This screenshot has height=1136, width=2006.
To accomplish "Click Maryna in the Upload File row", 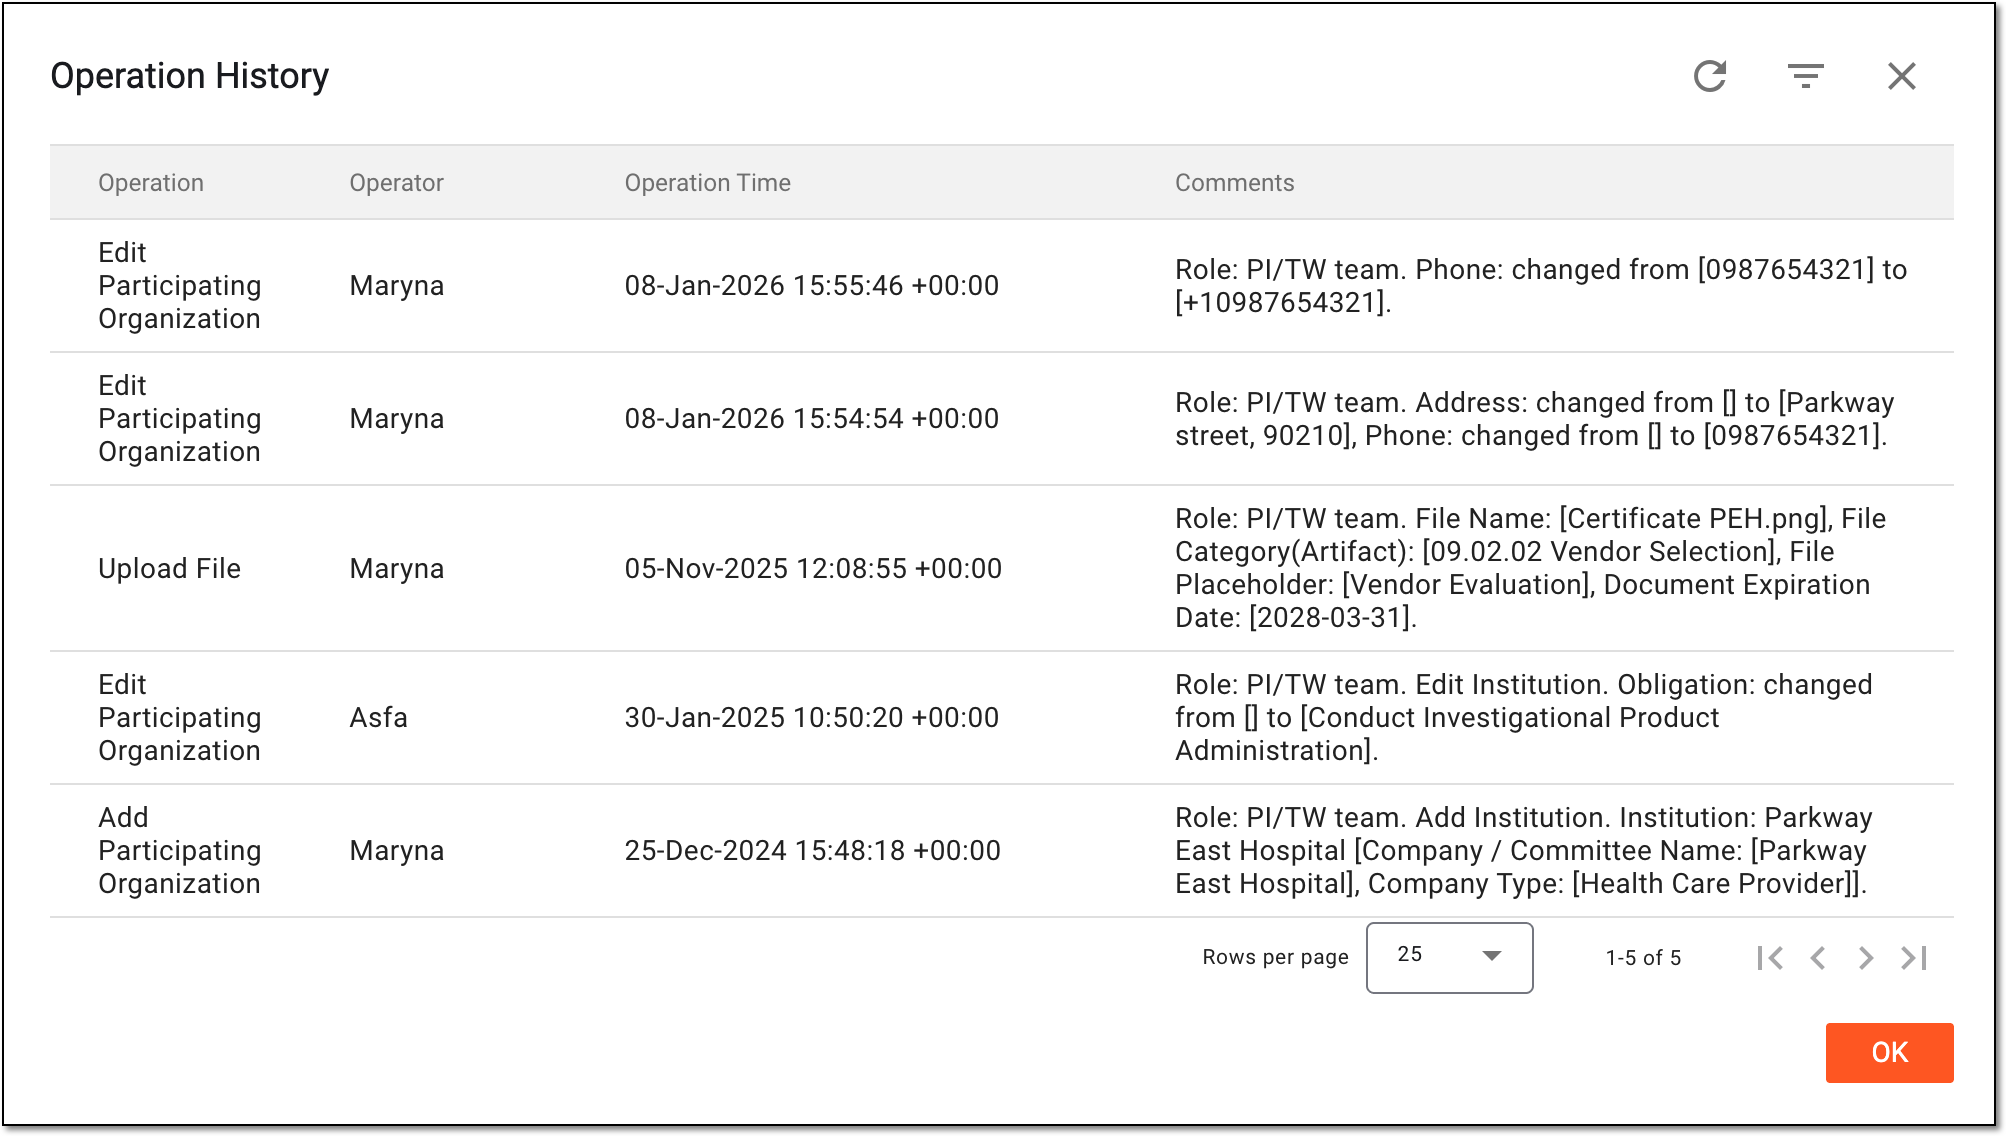I will (x=396, y=568).
